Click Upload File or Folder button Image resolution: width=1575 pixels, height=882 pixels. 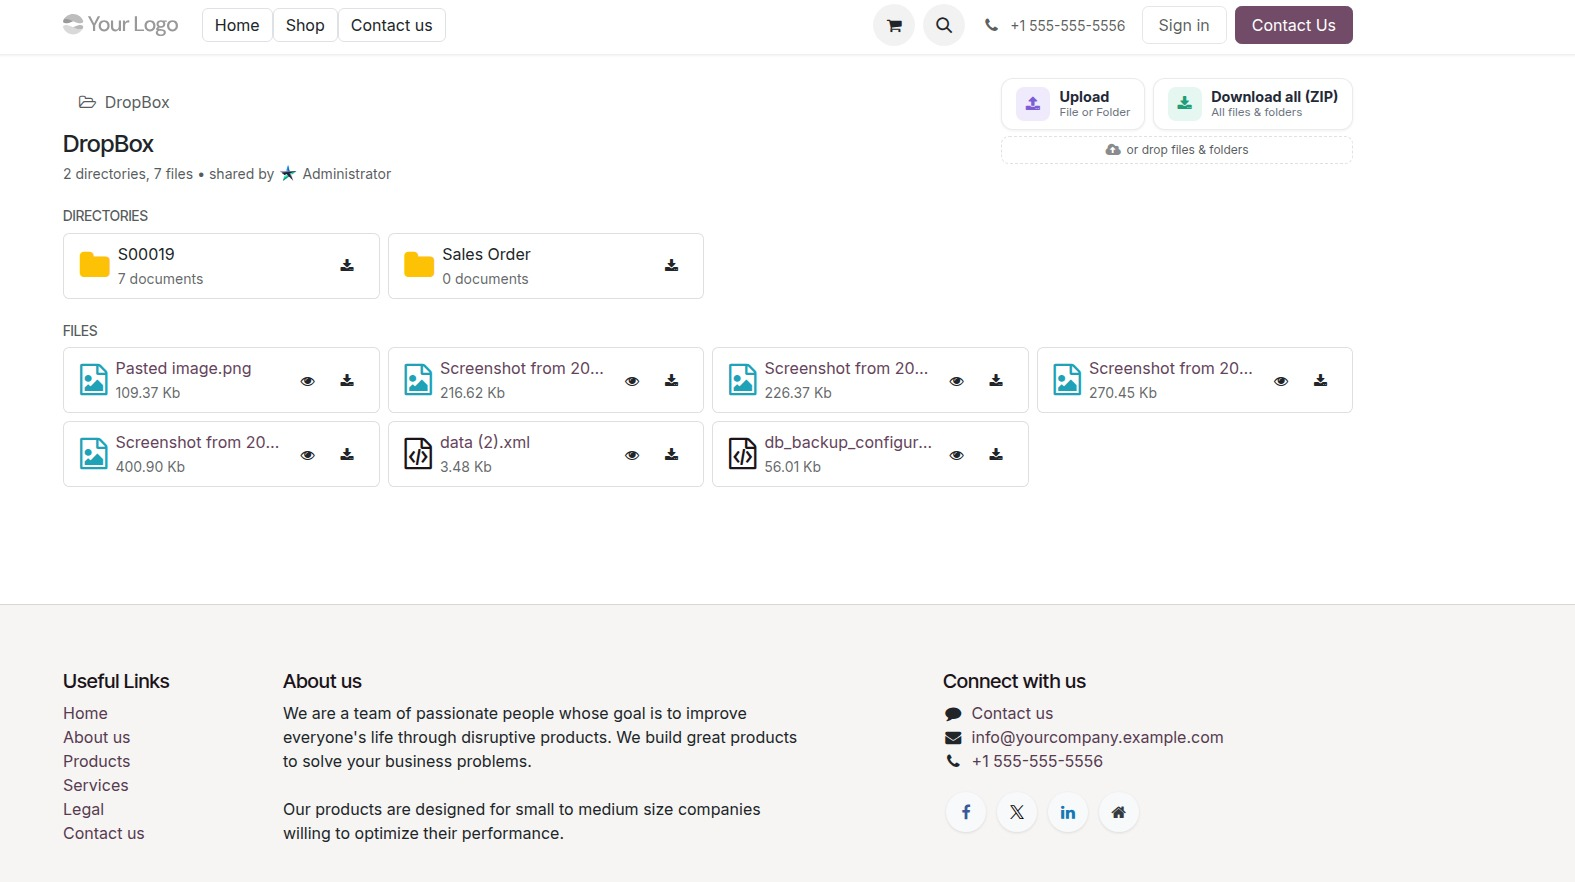tap(1073, 104)
